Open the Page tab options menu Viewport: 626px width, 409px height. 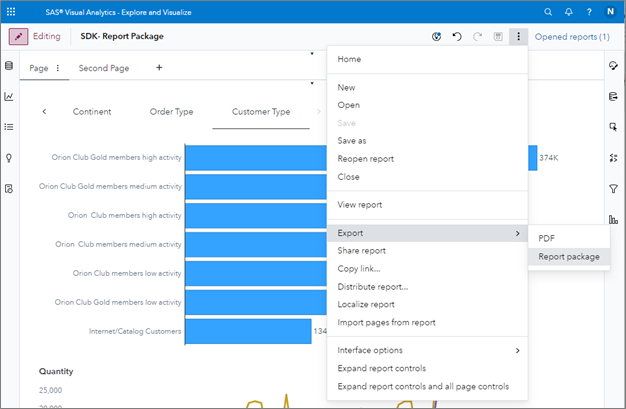click(x=58, y=68)
